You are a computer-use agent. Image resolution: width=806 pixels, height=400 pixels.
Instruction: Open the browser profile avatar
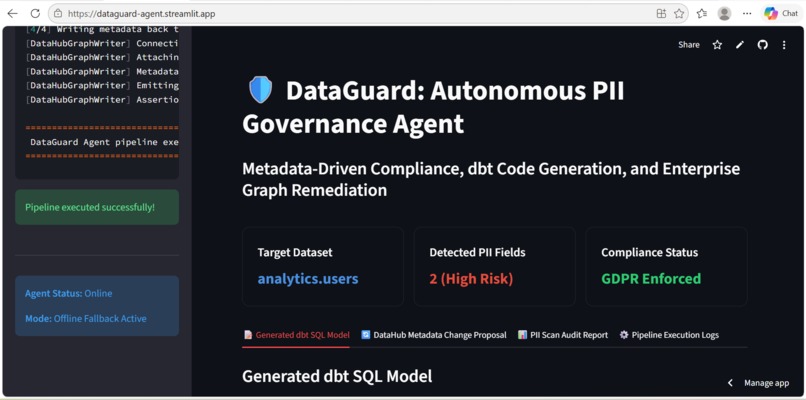click(x=724, y=14)
